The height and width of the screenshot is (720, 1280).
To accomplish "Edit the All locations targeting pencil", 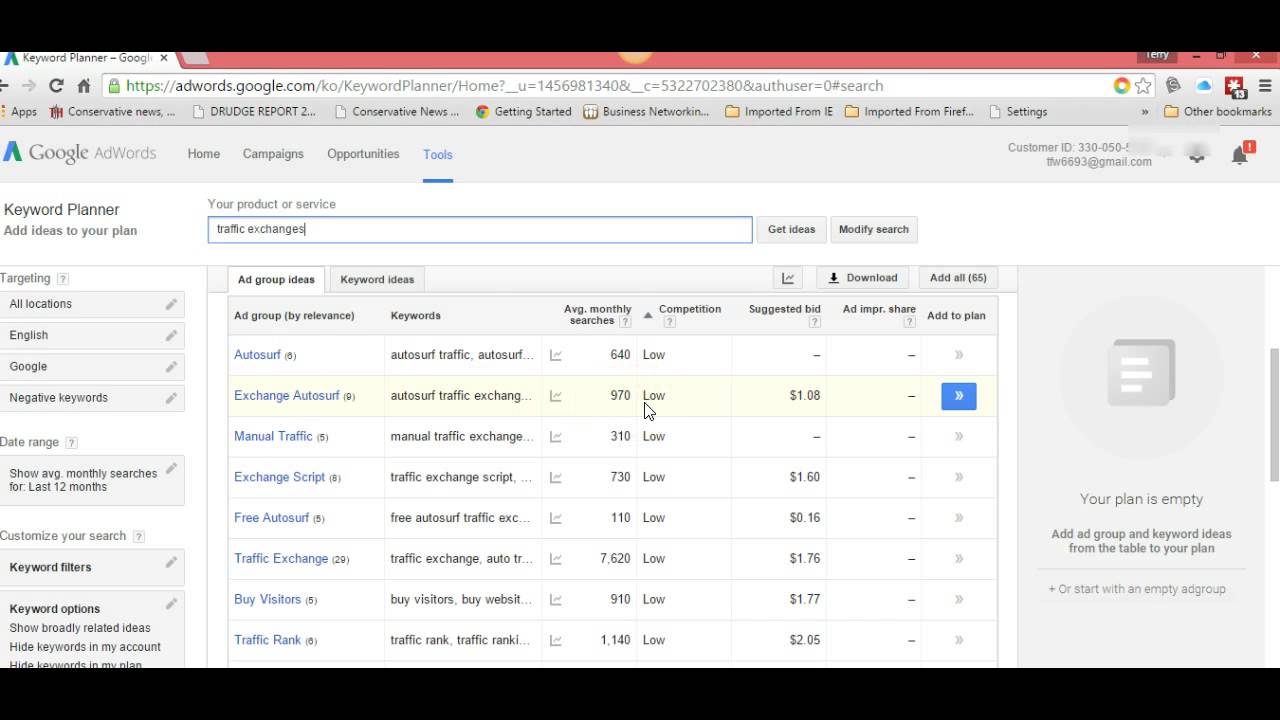I will click(171, 304).
